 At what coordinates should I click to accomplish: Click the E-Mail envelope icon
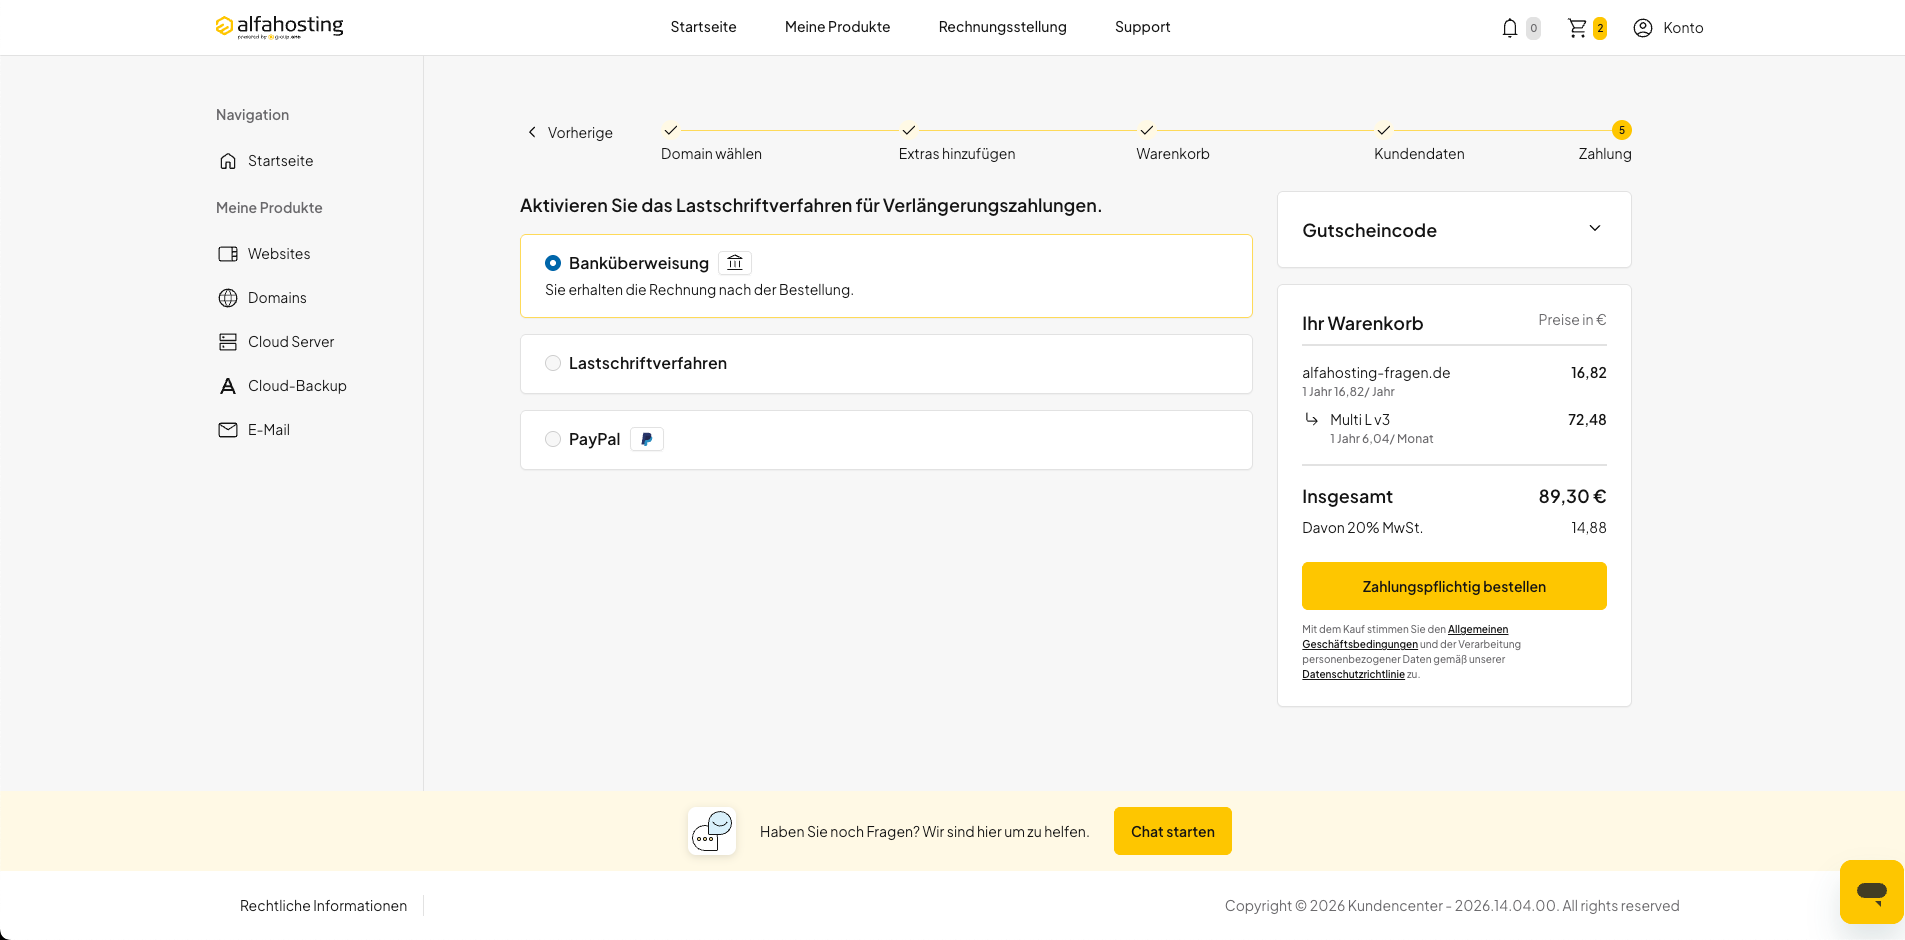tap(228, 430)
